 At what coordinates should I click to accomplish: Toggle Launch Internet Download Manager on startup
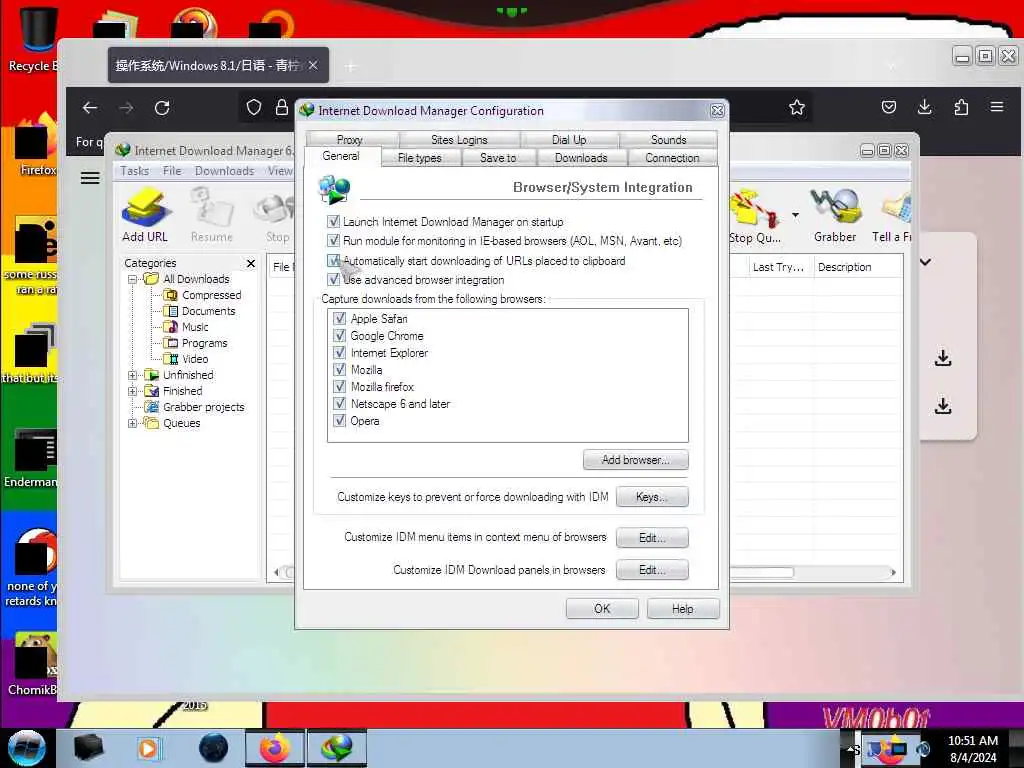click(x=334, y=221)
